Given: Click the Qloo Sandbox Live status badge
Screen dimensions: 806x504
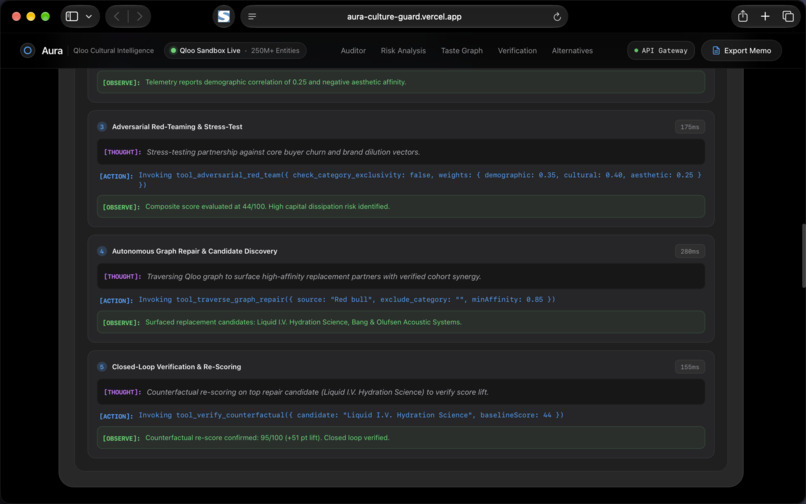Looking at the screenshot, I should click(235, 50).
